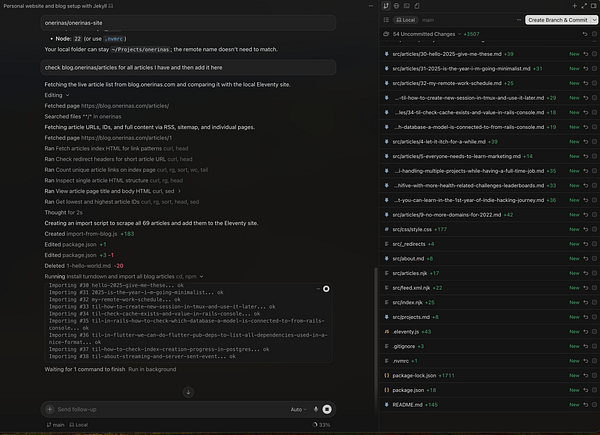Check the box for src/index.njk
The width and height of the screenshot is (600, 435).
click(595, 302)
